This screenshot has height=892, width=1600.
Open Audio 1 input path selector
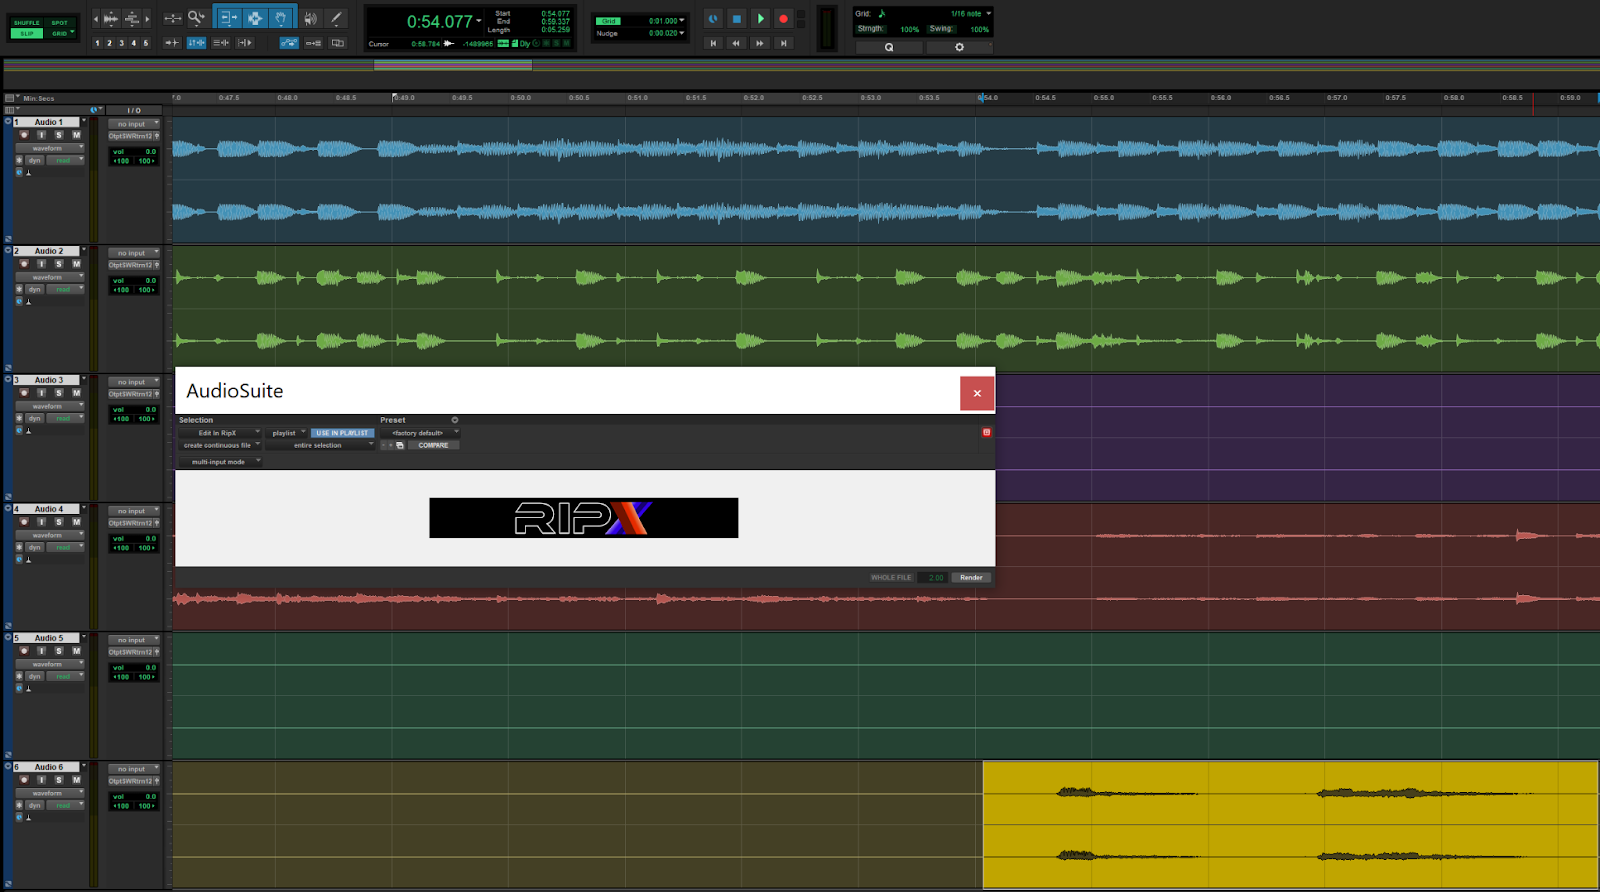coord(133,124)
